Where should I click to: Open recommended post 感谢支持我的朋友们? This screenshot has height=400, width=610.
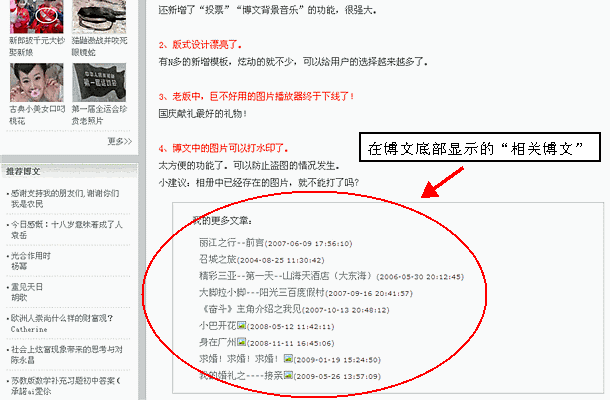pos(62,193)
